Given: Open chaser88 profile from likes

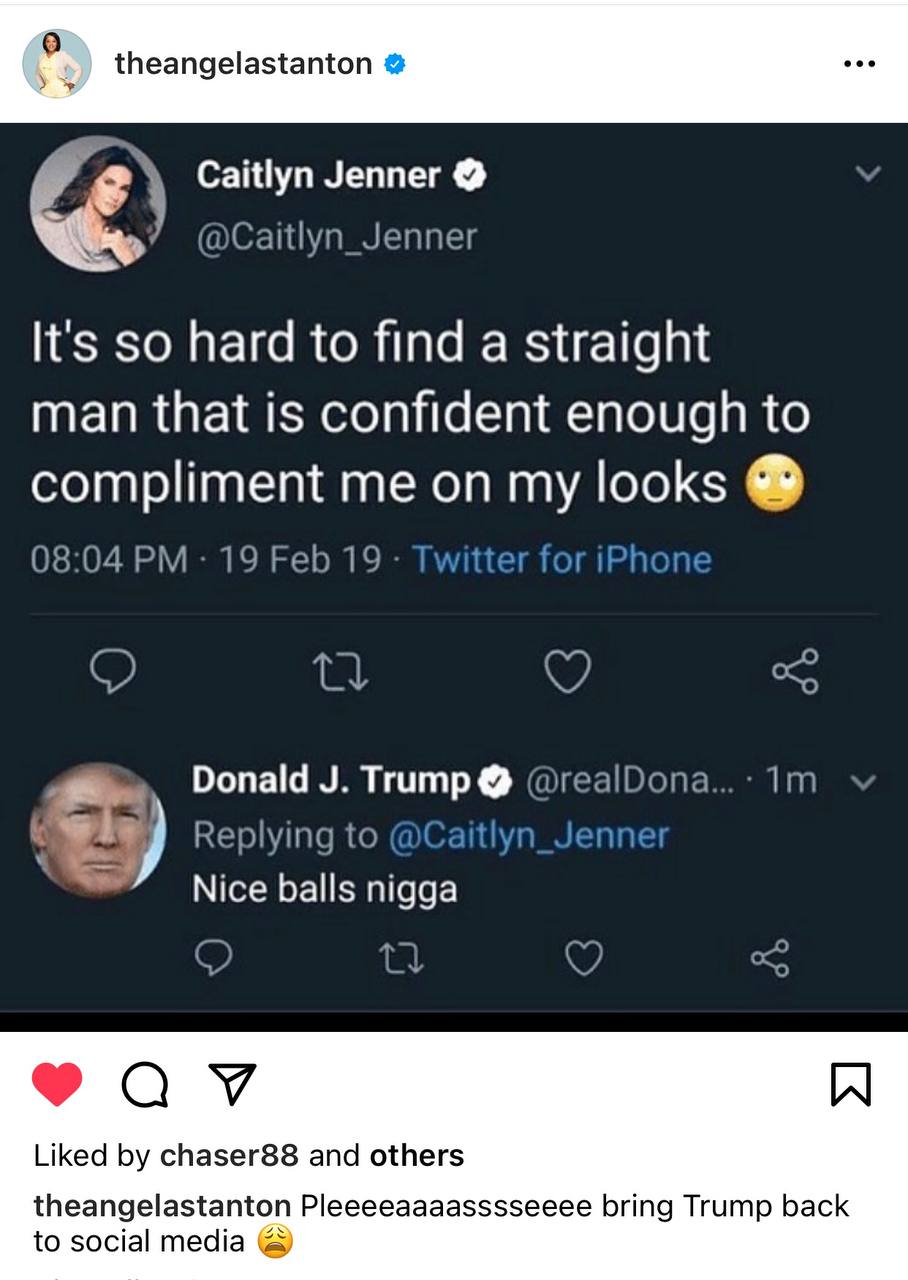Looking at the screenshot, I should 229,1156.
